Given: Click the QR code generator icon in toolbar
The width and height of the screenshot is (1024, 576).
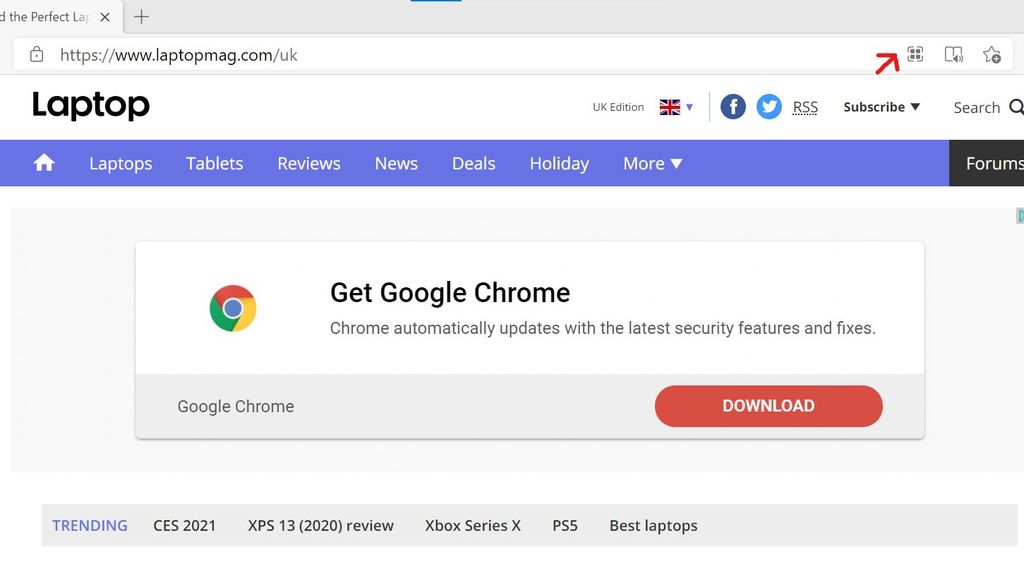Looking at the screenshot, I should click(915, 55).
